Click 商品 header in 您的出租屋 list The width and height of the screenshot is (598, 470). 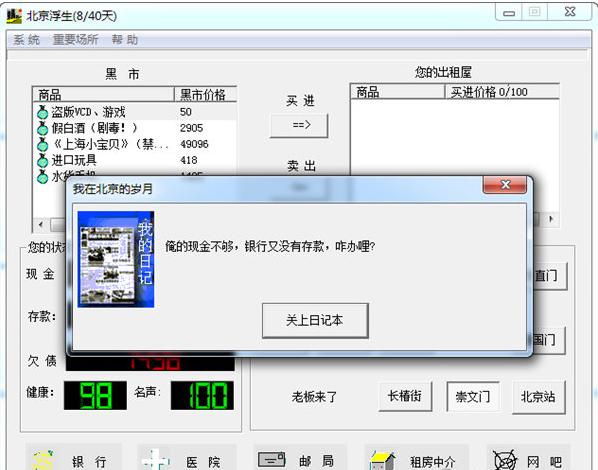(x=397, y=92)
